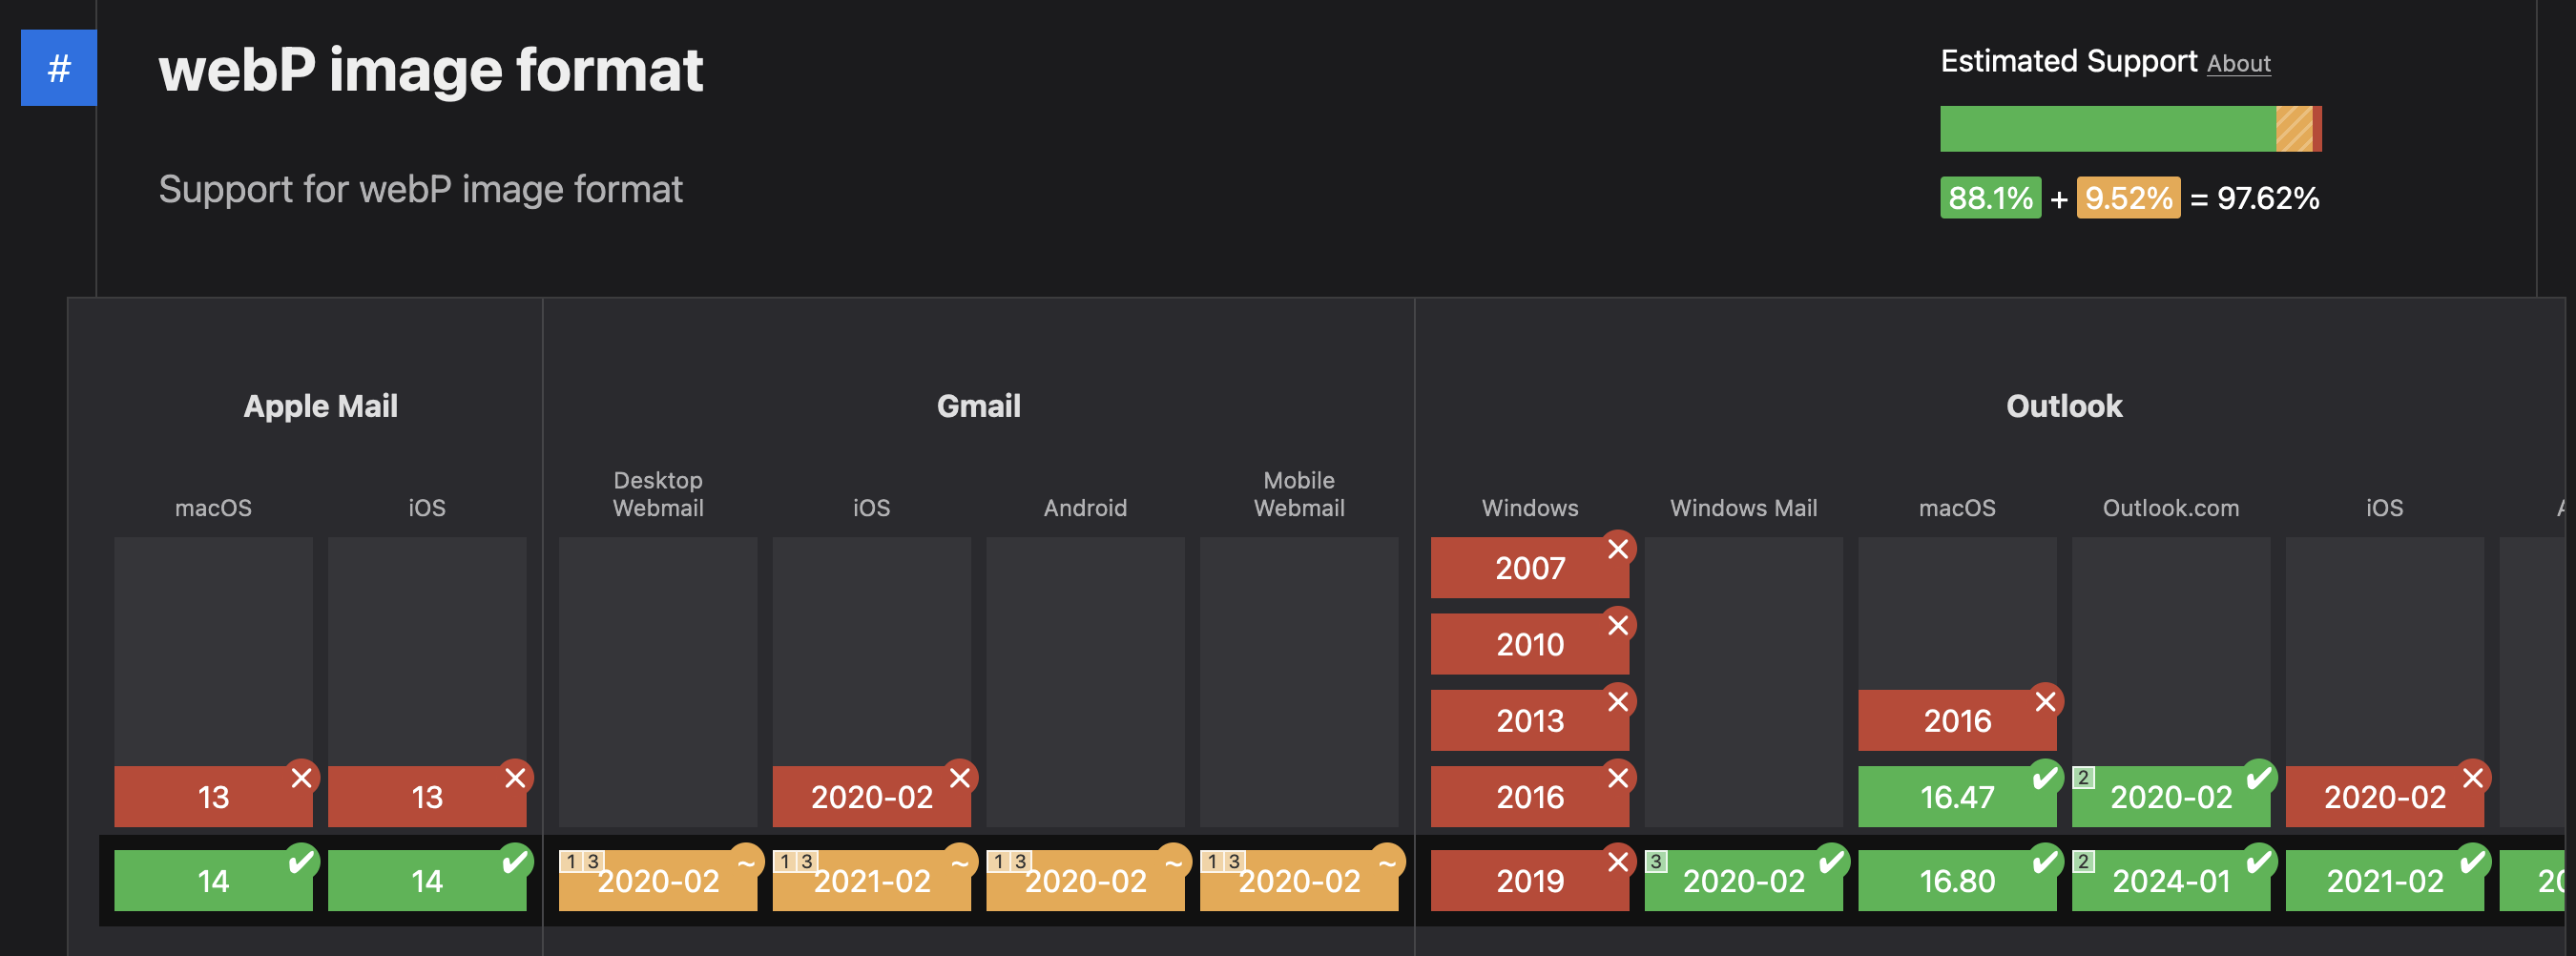Select the Outlook section header

2062,405
